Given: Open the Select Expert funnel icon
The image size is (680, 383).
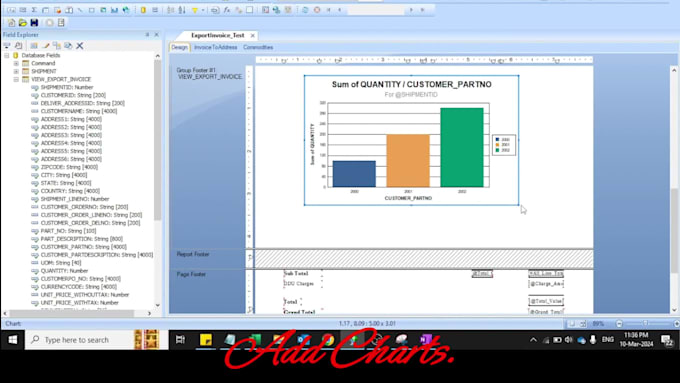Looking at the screenshot, I should point(195,10).
